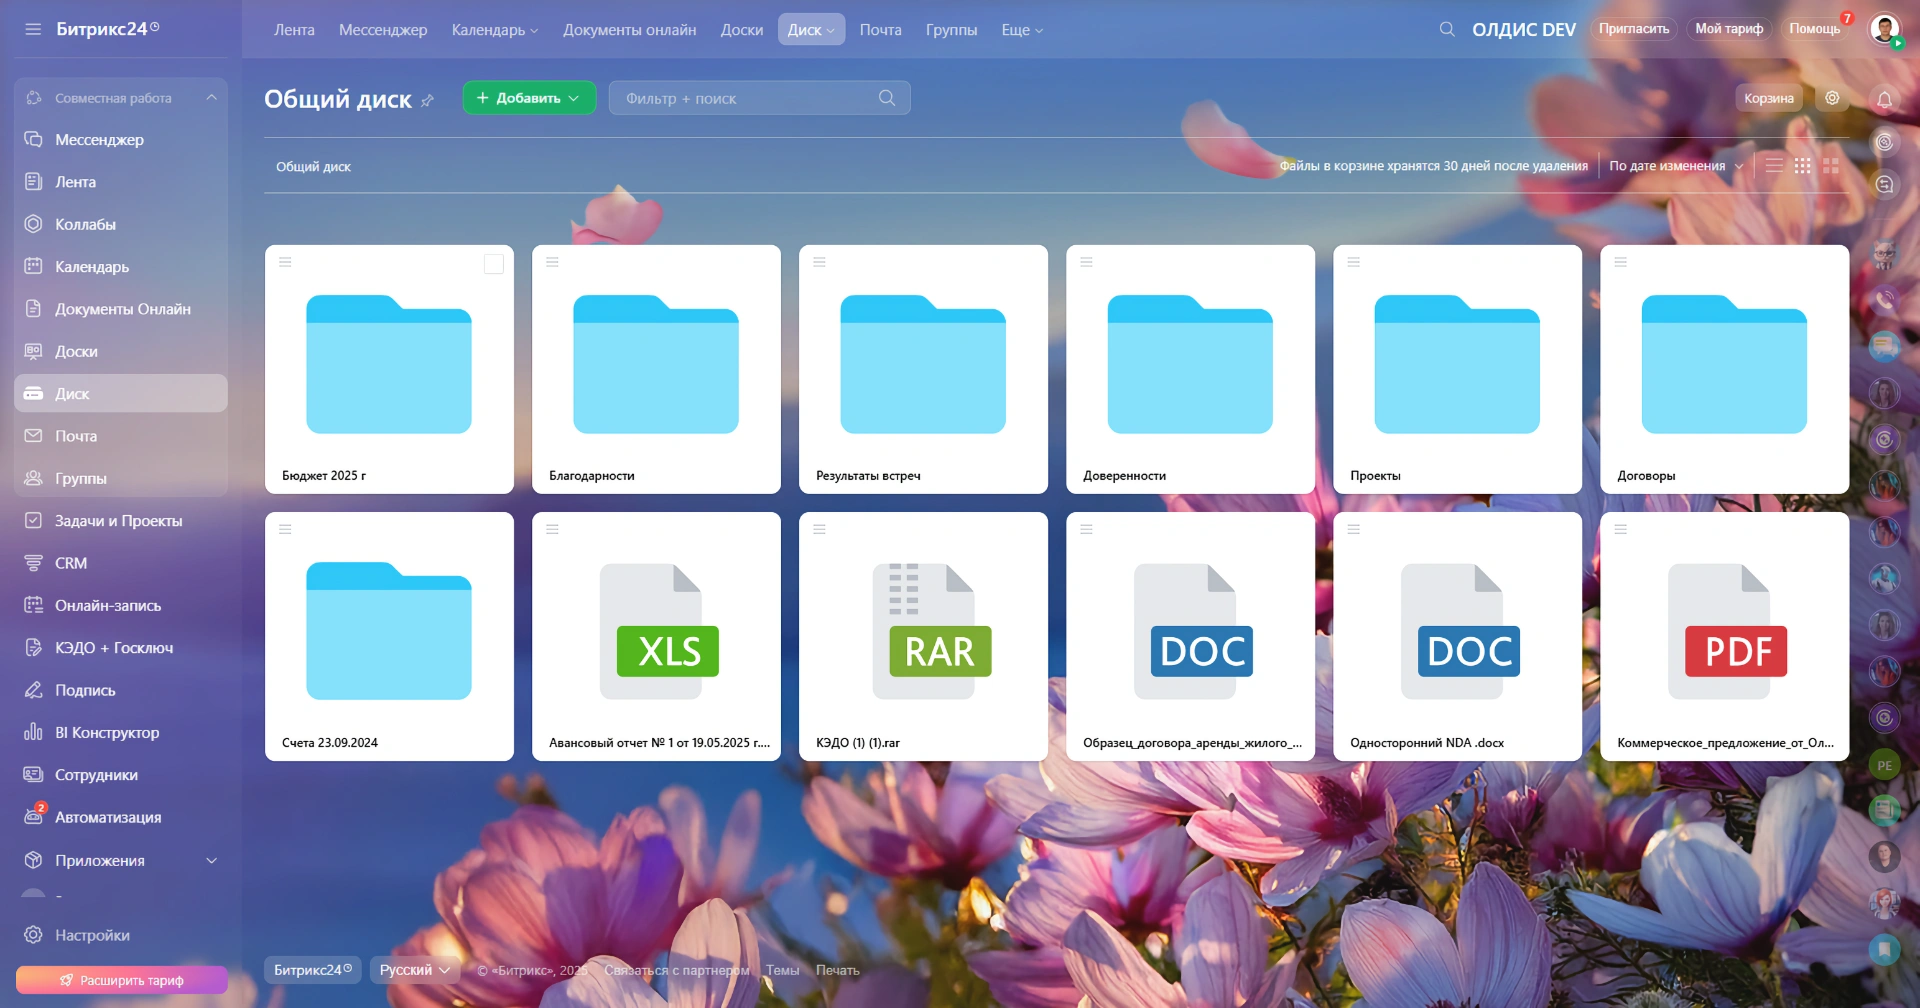Open the Русский language dropdown
1920x1008 pixels.
[x=414, y=970]
